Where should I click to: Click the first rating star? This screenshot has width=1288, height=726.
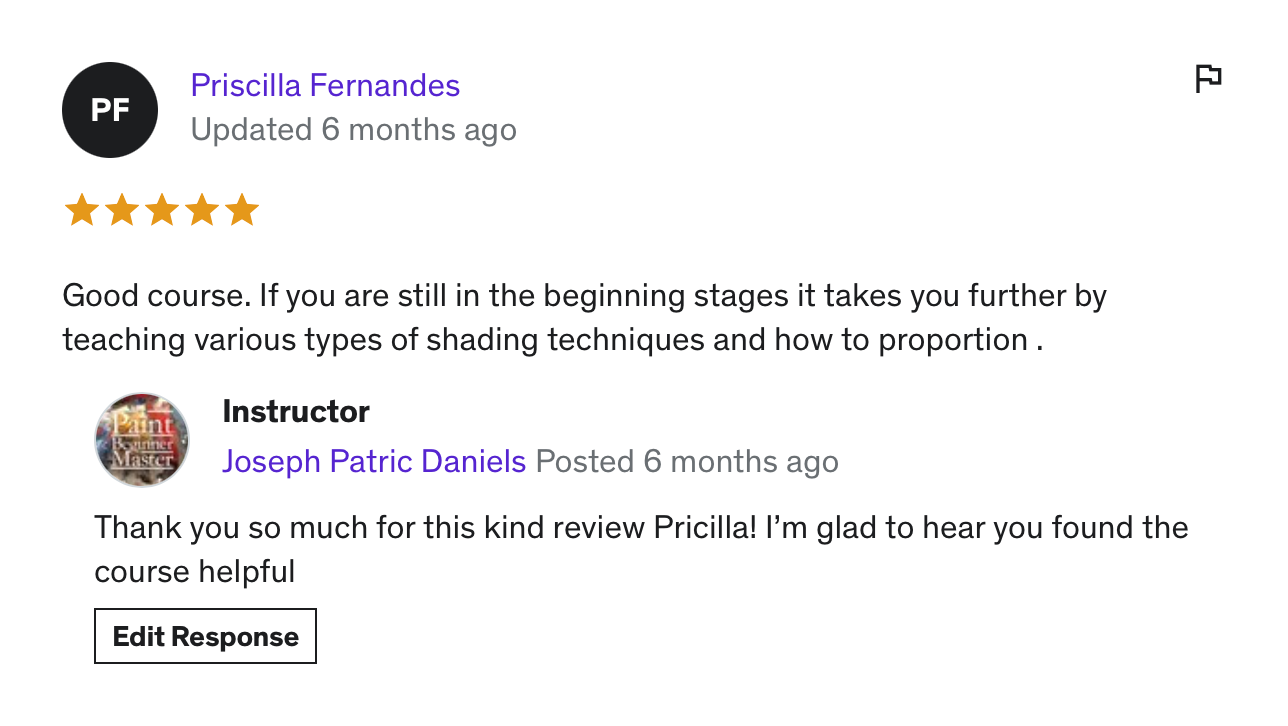[81, 211]
